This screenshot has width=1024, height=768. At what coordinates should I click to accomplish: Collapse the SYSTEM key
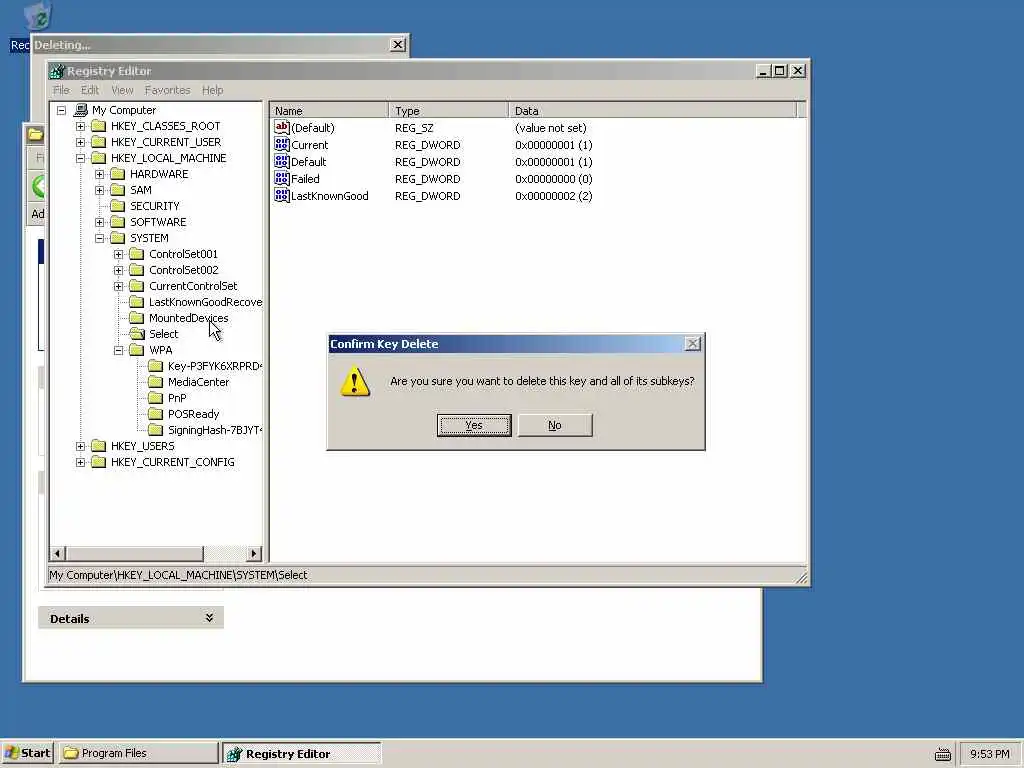point(99,238)
